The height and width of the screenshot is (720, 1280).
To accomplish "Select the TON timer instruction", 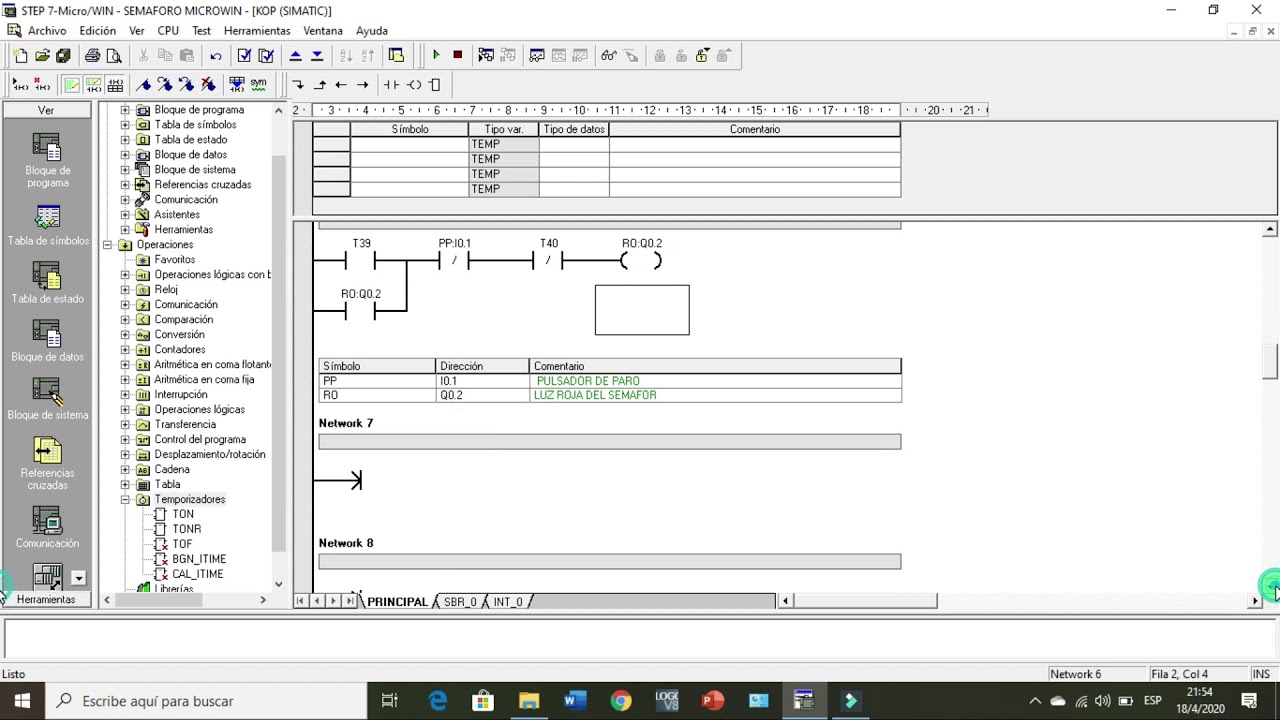I will tap(183, 515).
